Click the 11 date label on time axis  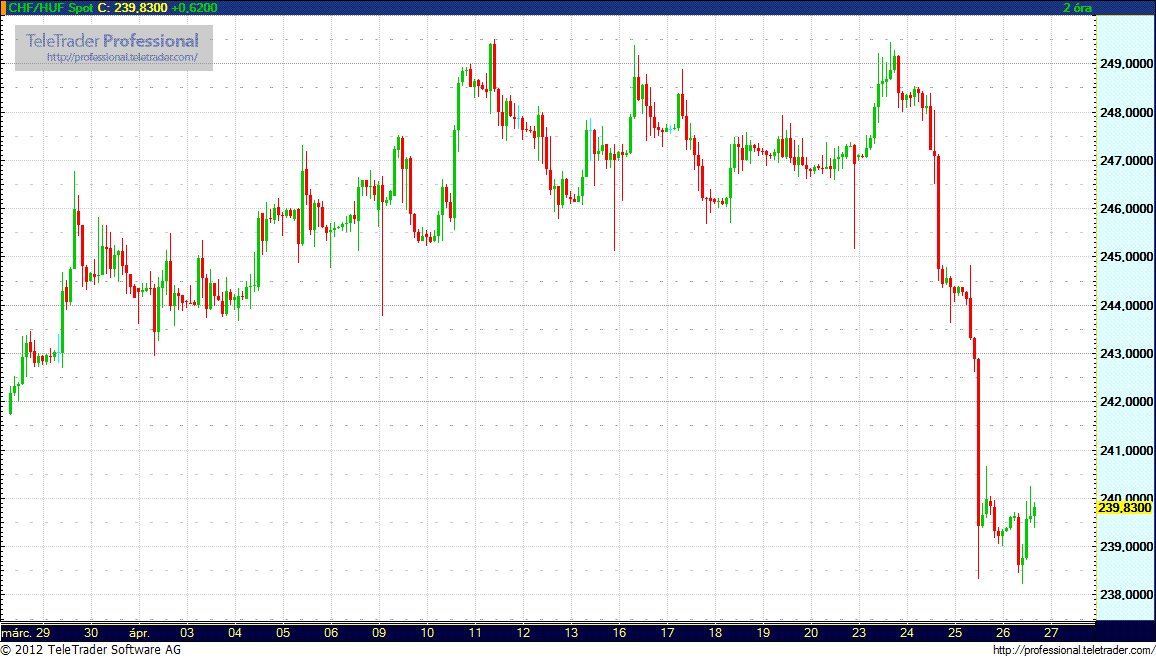pyautogui.click(x=476, y=632)
